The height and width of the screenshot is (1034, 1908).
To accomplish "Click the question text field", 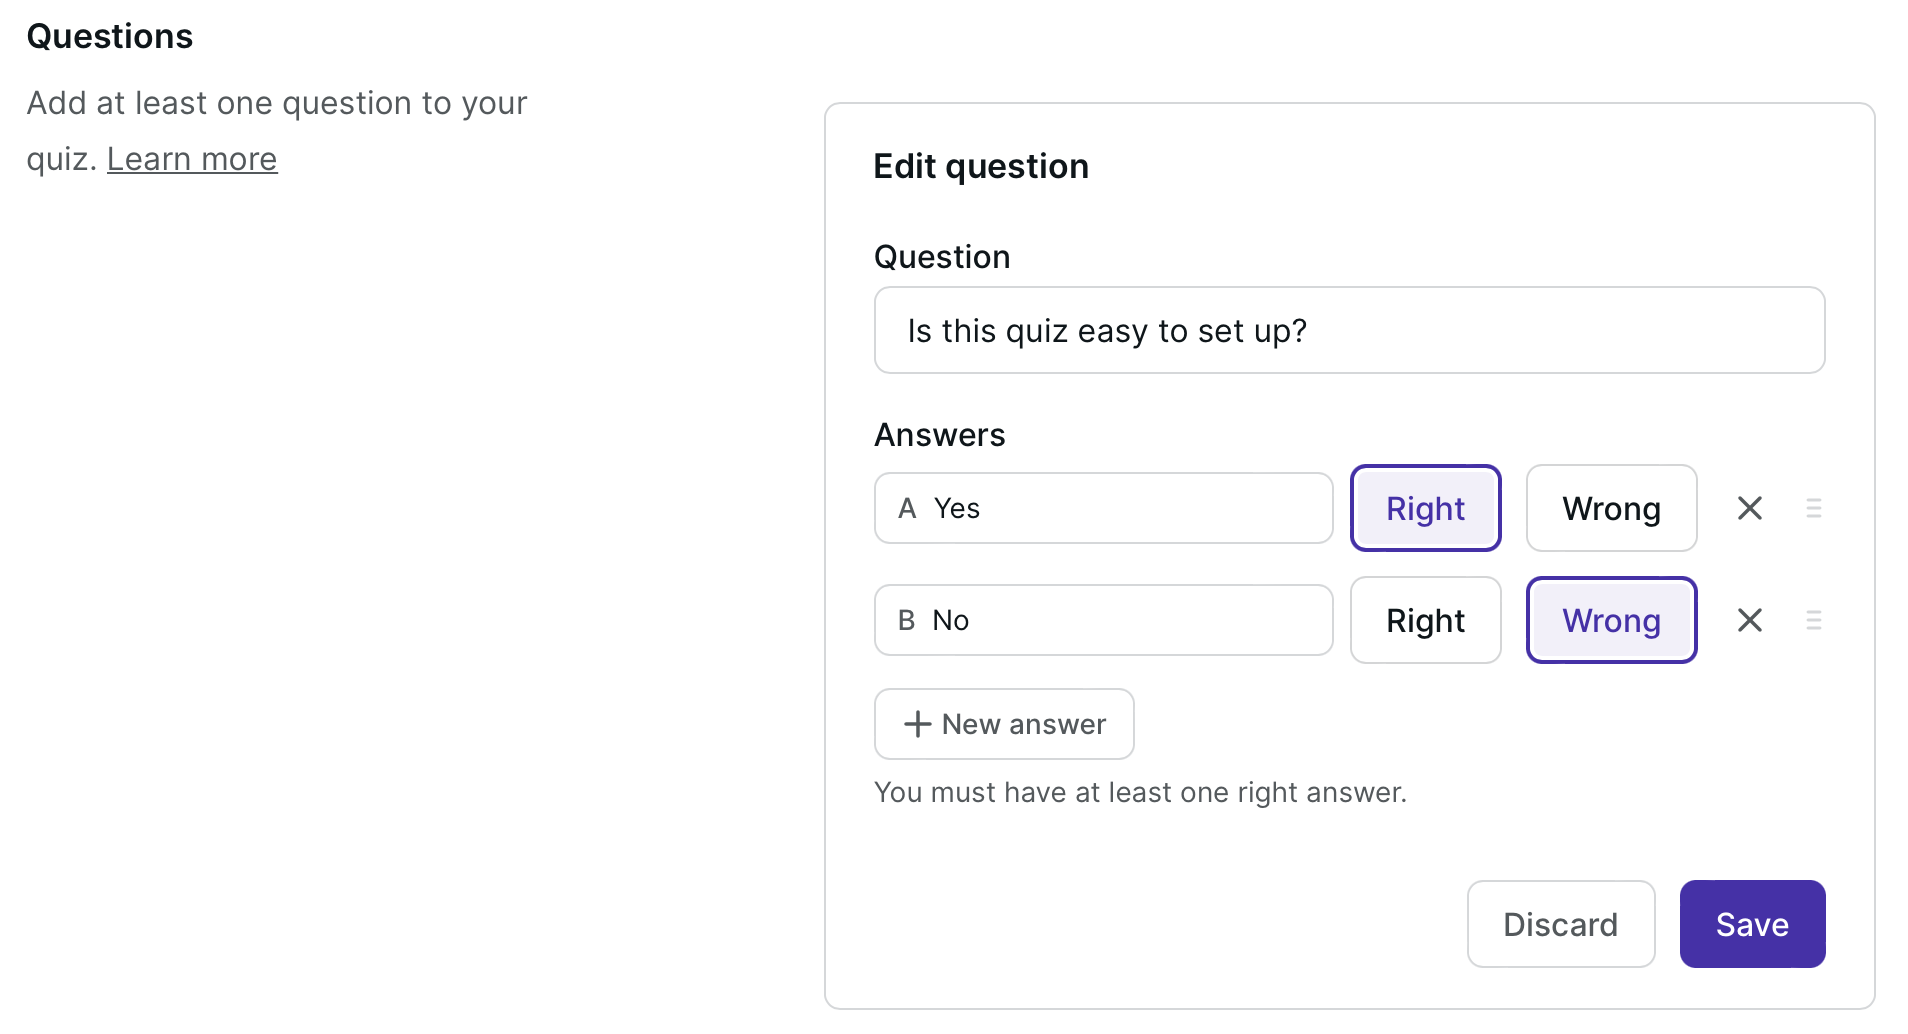I will (1349, 330).
